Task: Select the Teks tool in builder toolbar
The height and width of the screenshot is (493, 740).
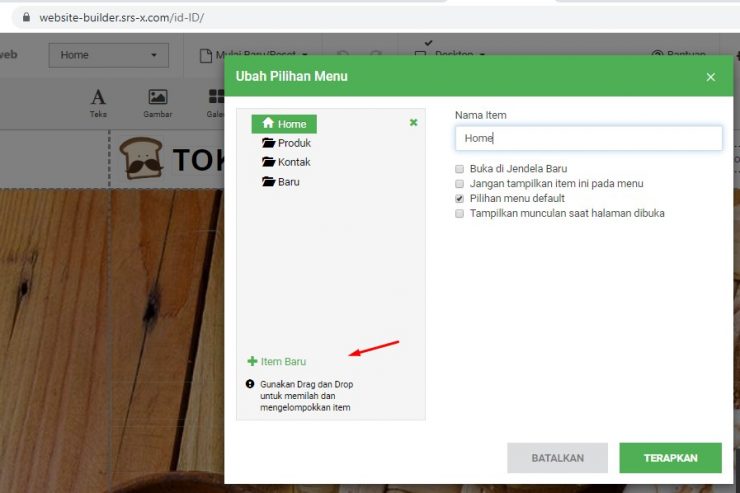Action: (98, 103)
